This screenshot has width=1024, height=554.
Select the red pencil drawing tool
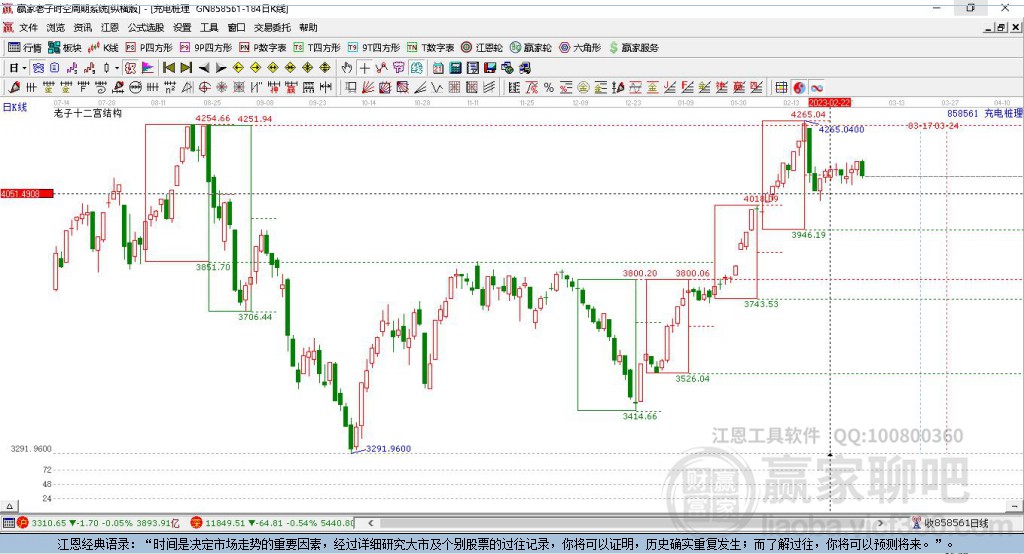[14, 88]
